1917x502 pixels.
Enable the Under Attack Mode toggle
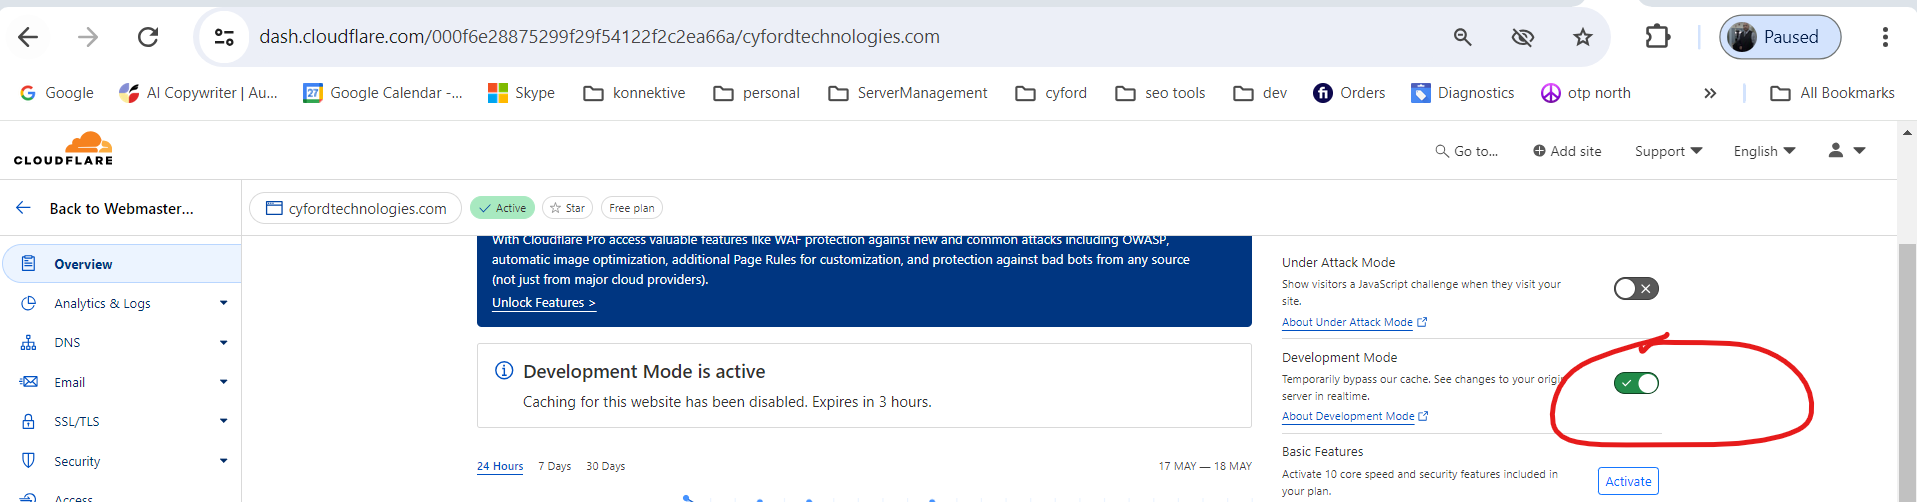tap(1636, 289)
